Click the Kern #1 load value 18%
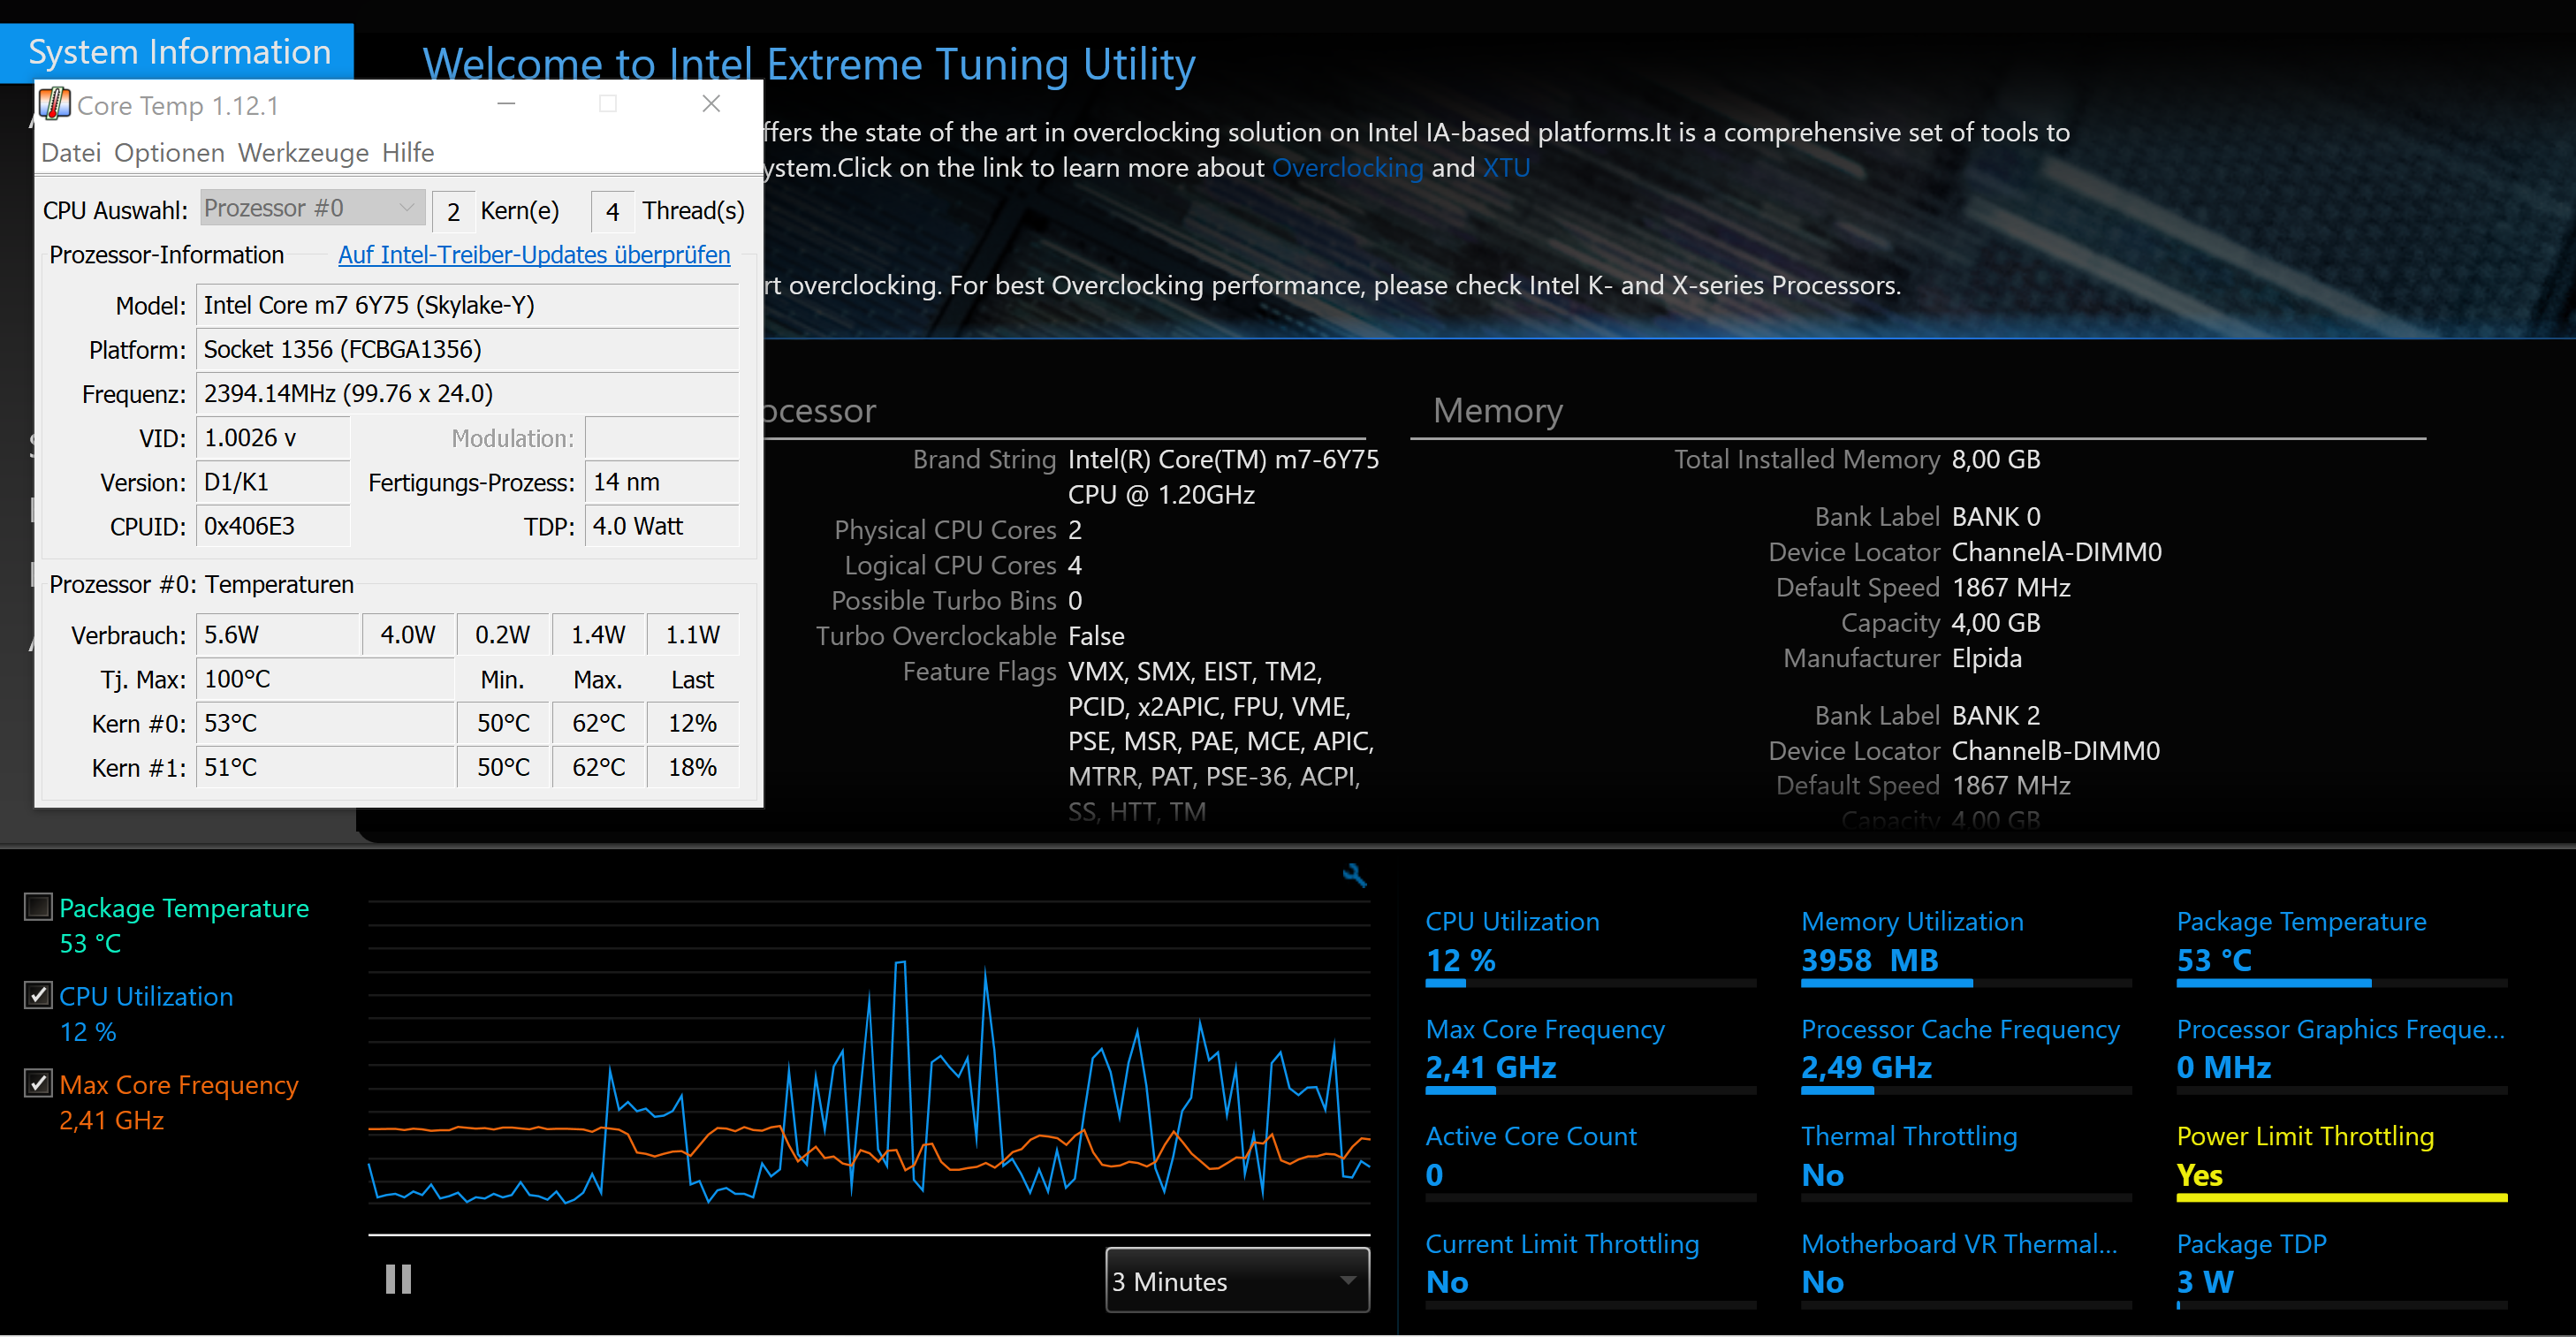This screenshot has height=1337, width=2576. (692, 767)
